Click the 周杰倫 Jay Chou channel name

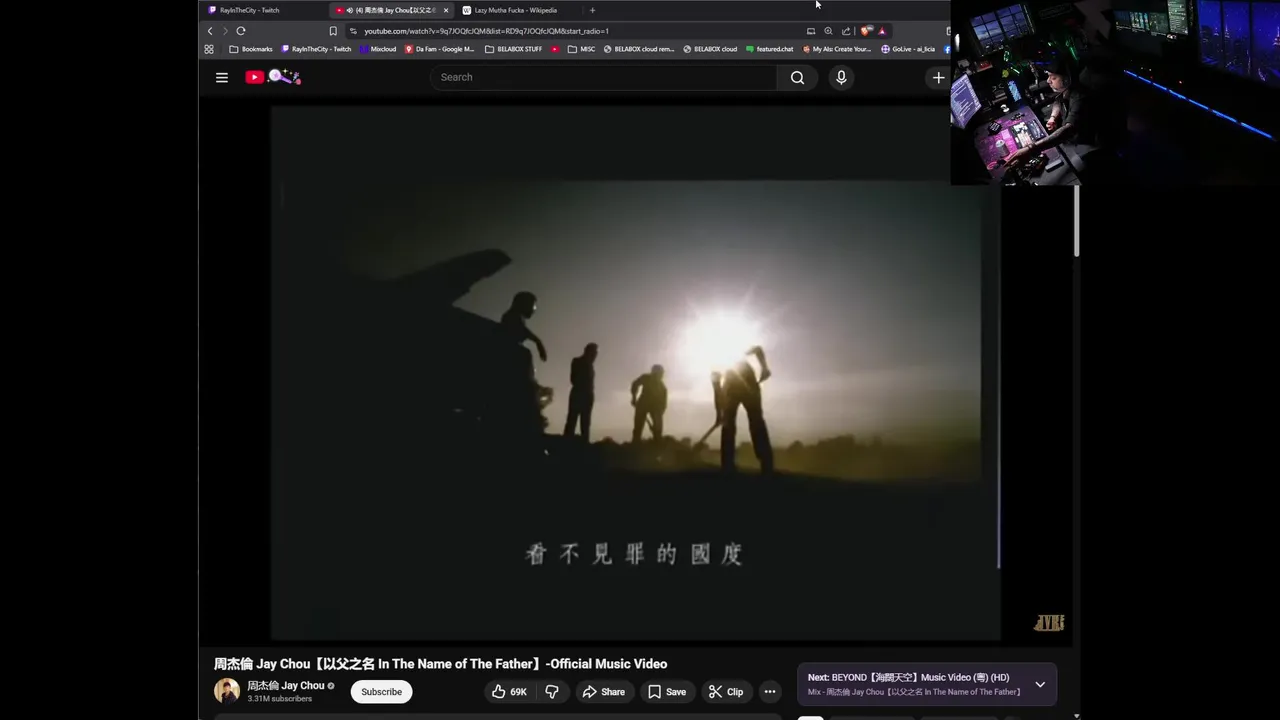[286, 686]
